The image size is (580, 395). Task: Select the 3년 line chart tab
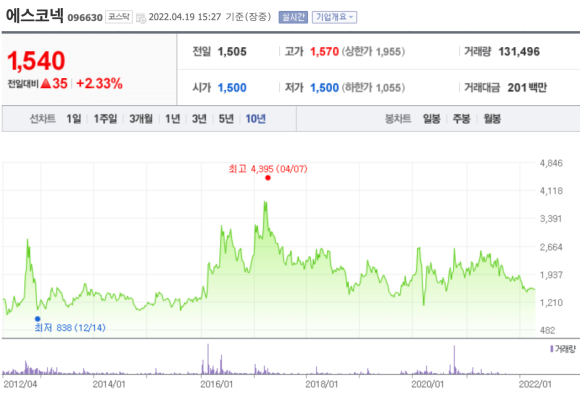click(199, 119)
